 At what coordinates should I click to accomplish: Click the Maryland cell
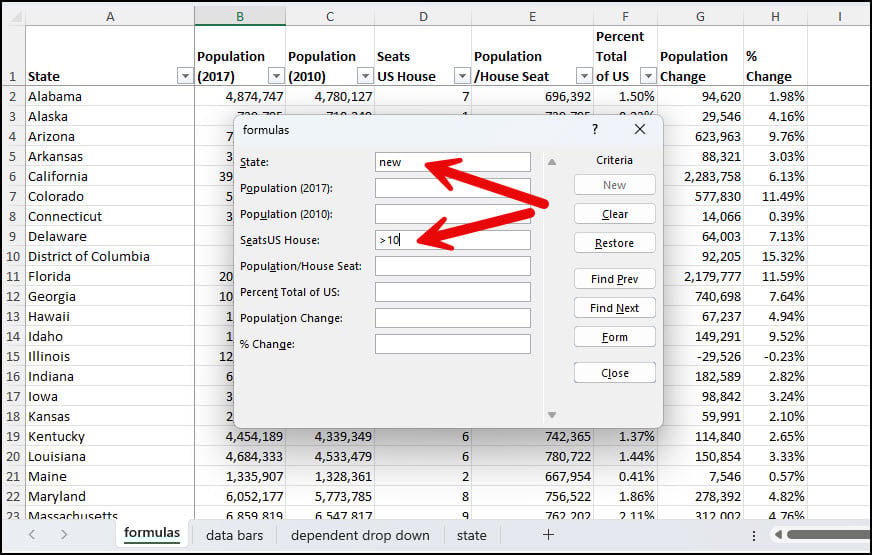(x=110, y=497)
